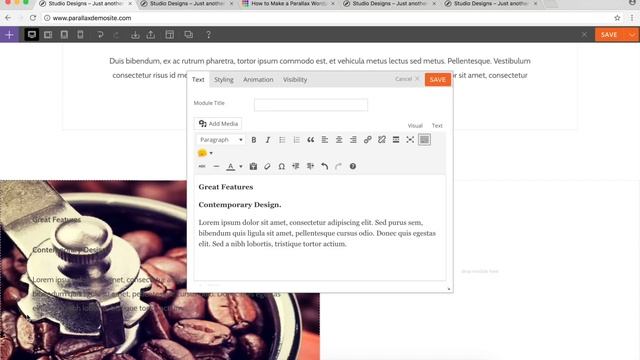The width and height of the screenshot is (640, 360).
Task: Focus the Module Title input field
Action: [311, 105]
